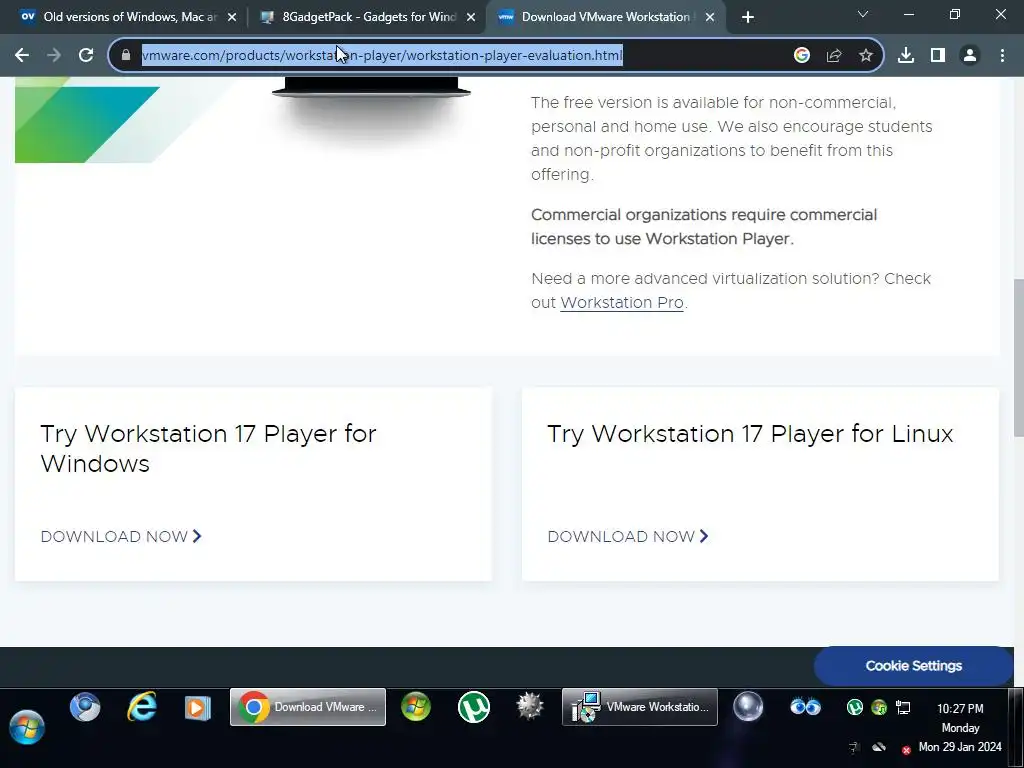Open a new browser tab
This screenshot has height=768, width=1024.
[x=748, y=17]
